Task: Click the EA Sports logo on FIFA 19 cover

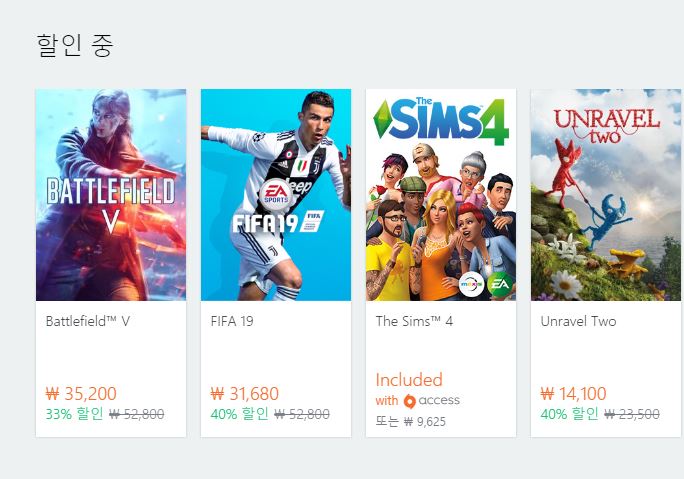Action: pyautogui.click(x=275, y=193)
